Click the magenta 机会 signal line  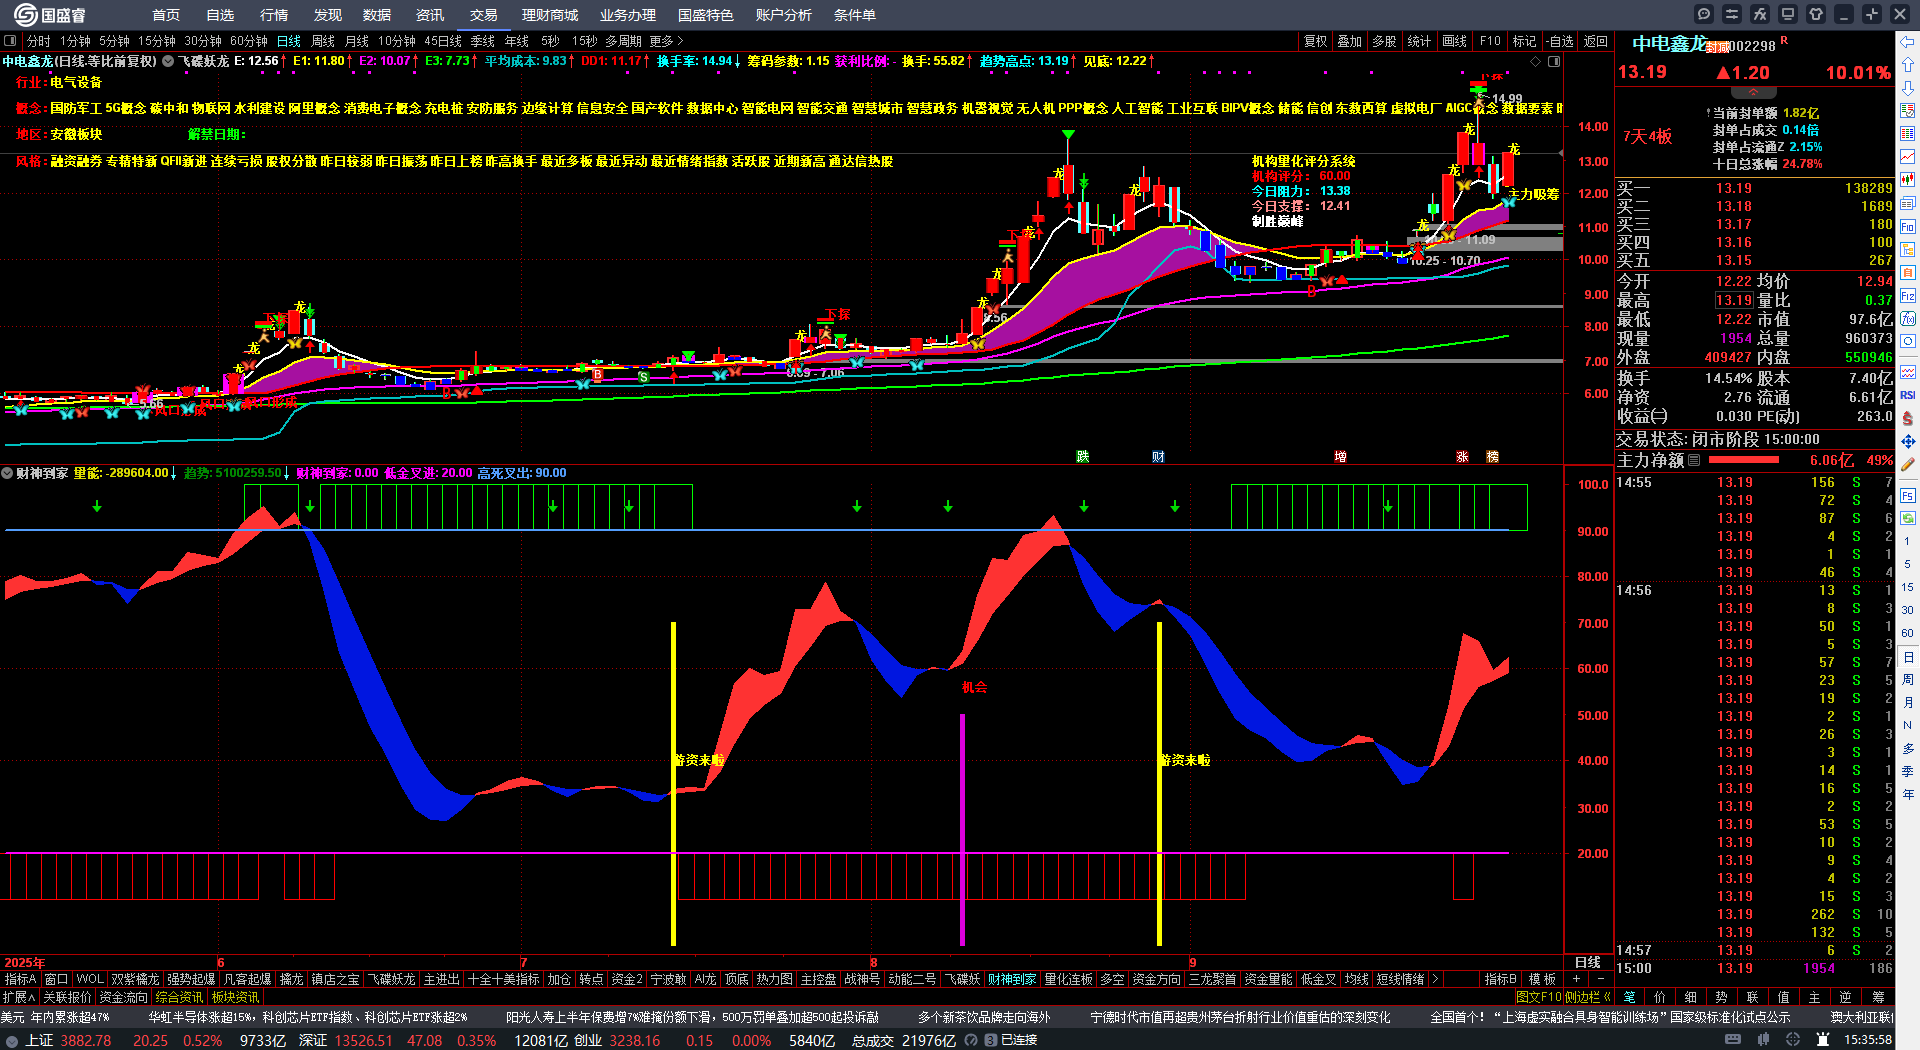962,829
